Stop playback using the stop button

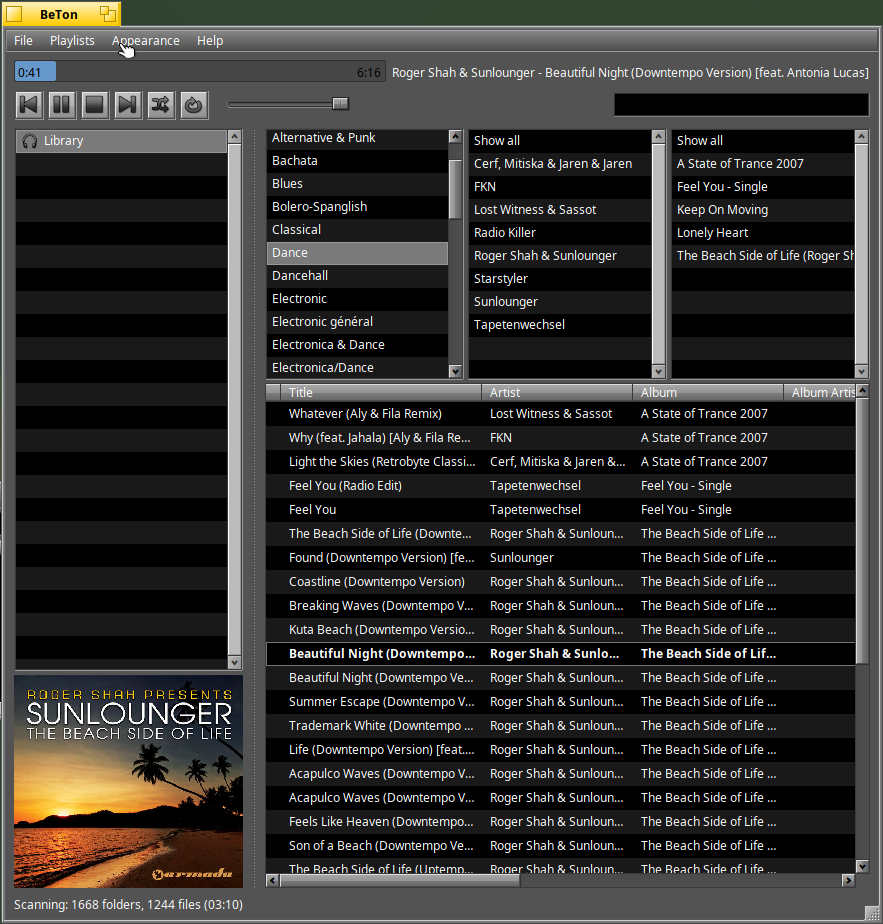94,104
